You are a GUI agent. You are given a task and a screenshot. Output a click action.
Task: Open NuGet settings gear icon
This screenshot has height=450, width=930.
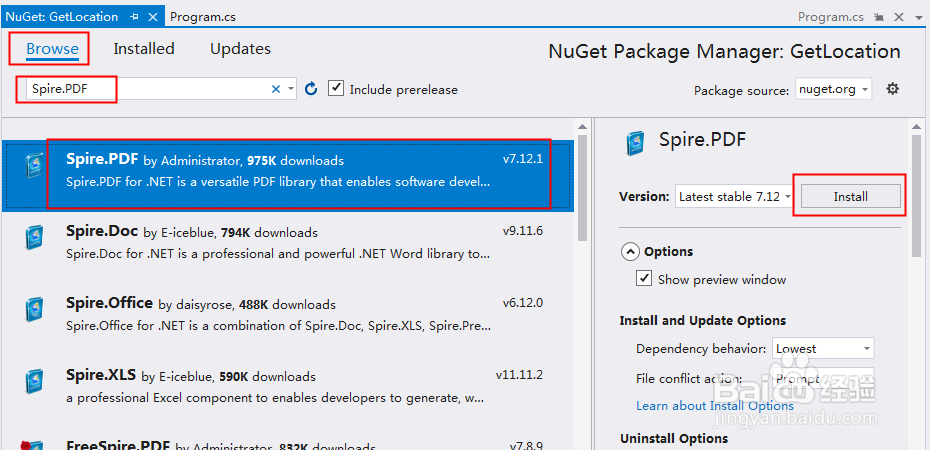(893, 89)
